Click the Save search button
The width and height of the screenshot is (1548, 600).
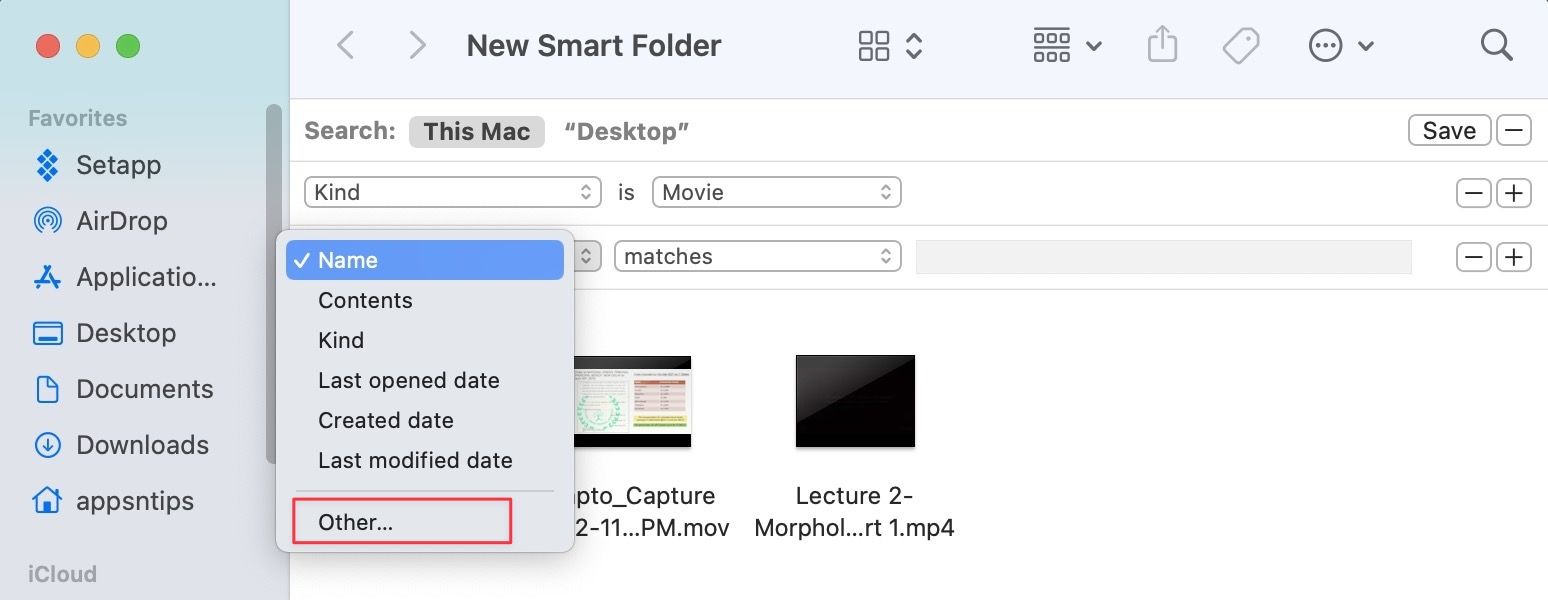tap(1449, 131)
